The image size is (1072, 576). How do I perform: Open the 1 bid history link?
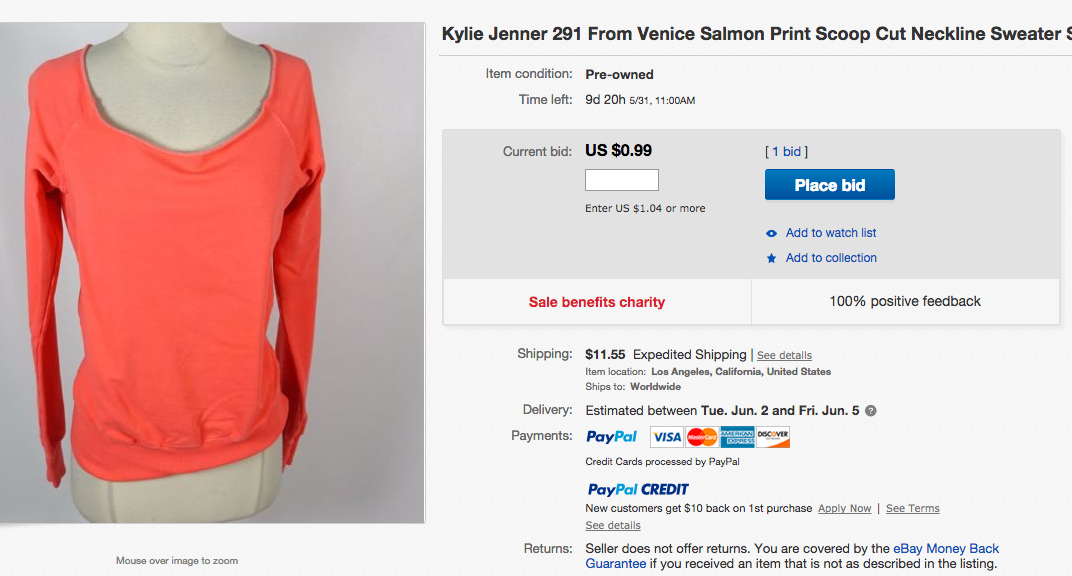[786, 152]
